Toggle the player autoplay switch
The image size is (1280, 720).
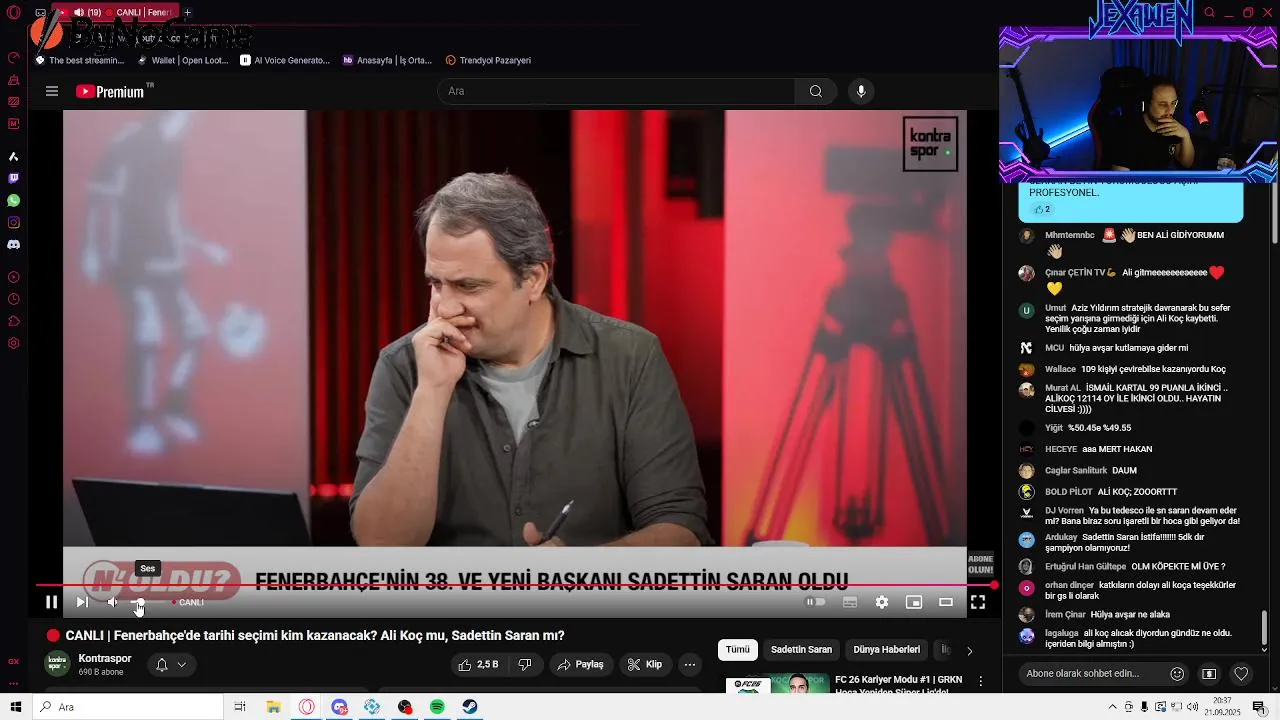click(816, 602)
